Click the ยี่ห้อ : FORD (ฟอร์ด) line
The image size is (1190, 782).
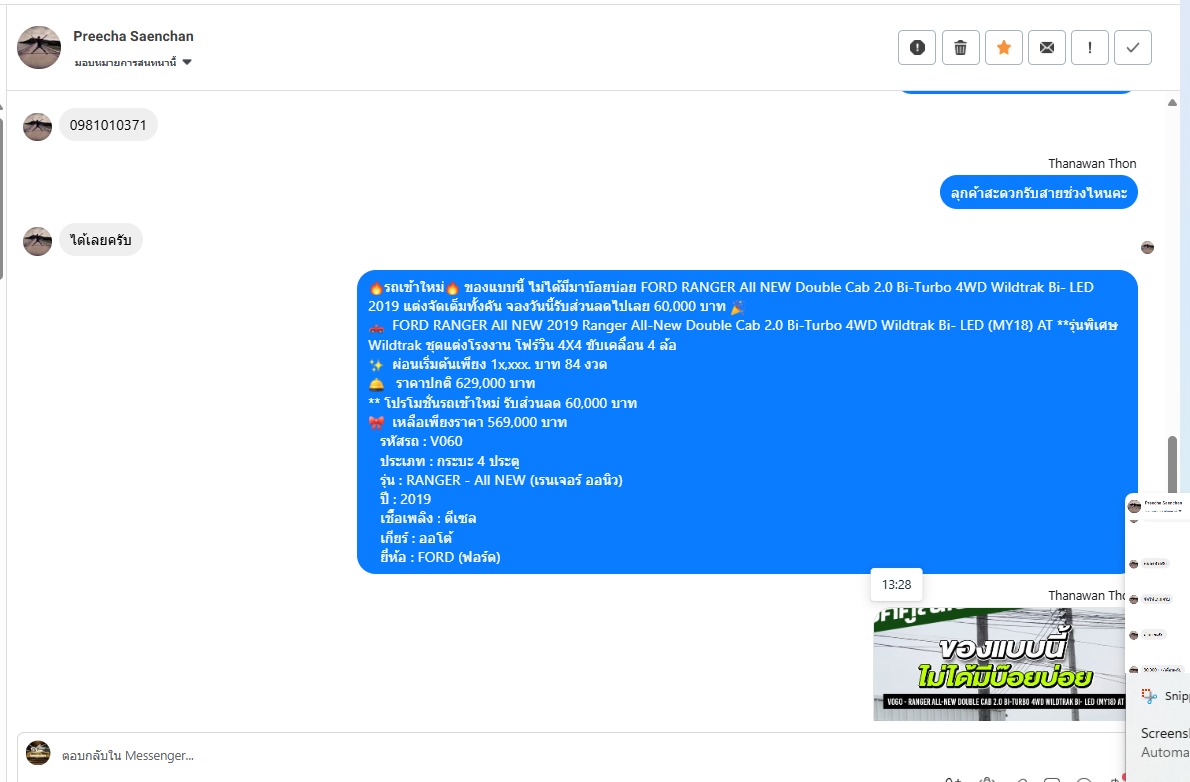[440, 557]
